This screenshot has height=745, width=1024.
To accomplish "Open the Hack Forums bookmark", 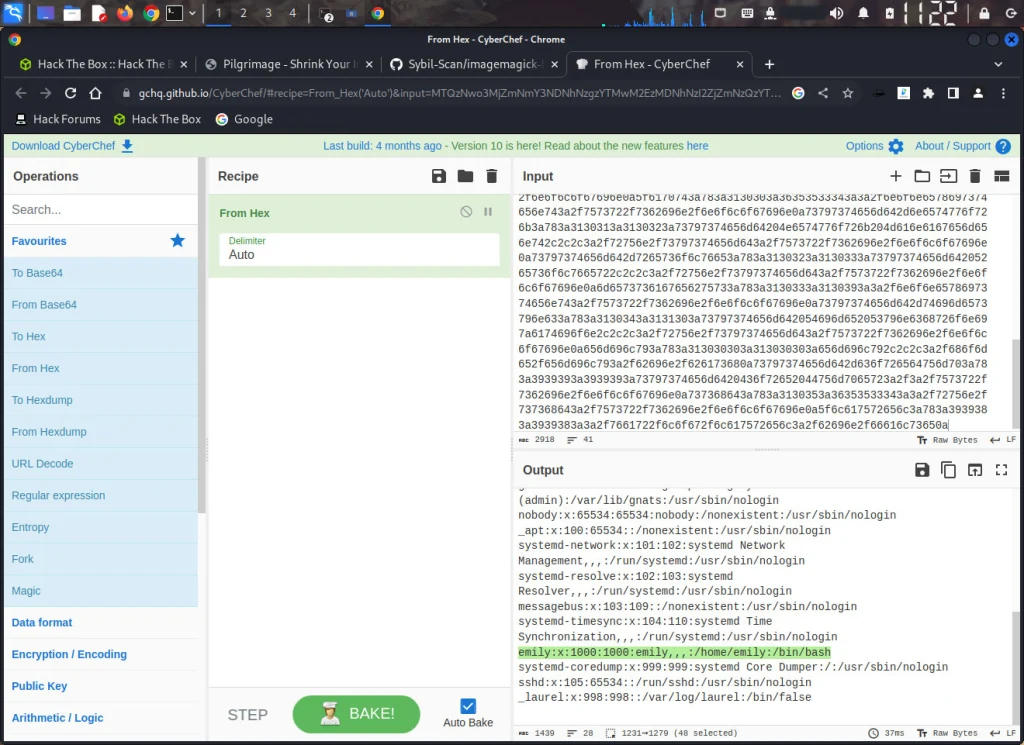I will [57, 119].
